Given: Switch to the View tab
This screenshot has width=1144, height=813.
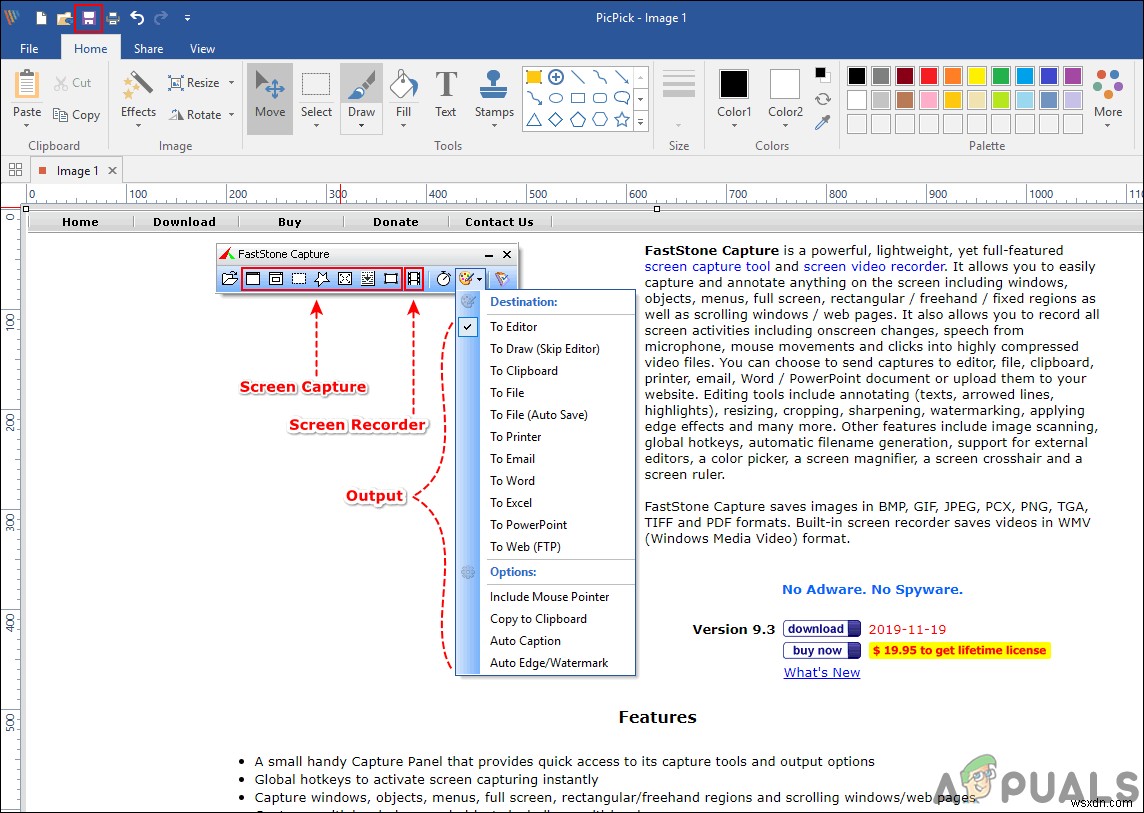Looking at the screenshot, I should coord(202,47).
